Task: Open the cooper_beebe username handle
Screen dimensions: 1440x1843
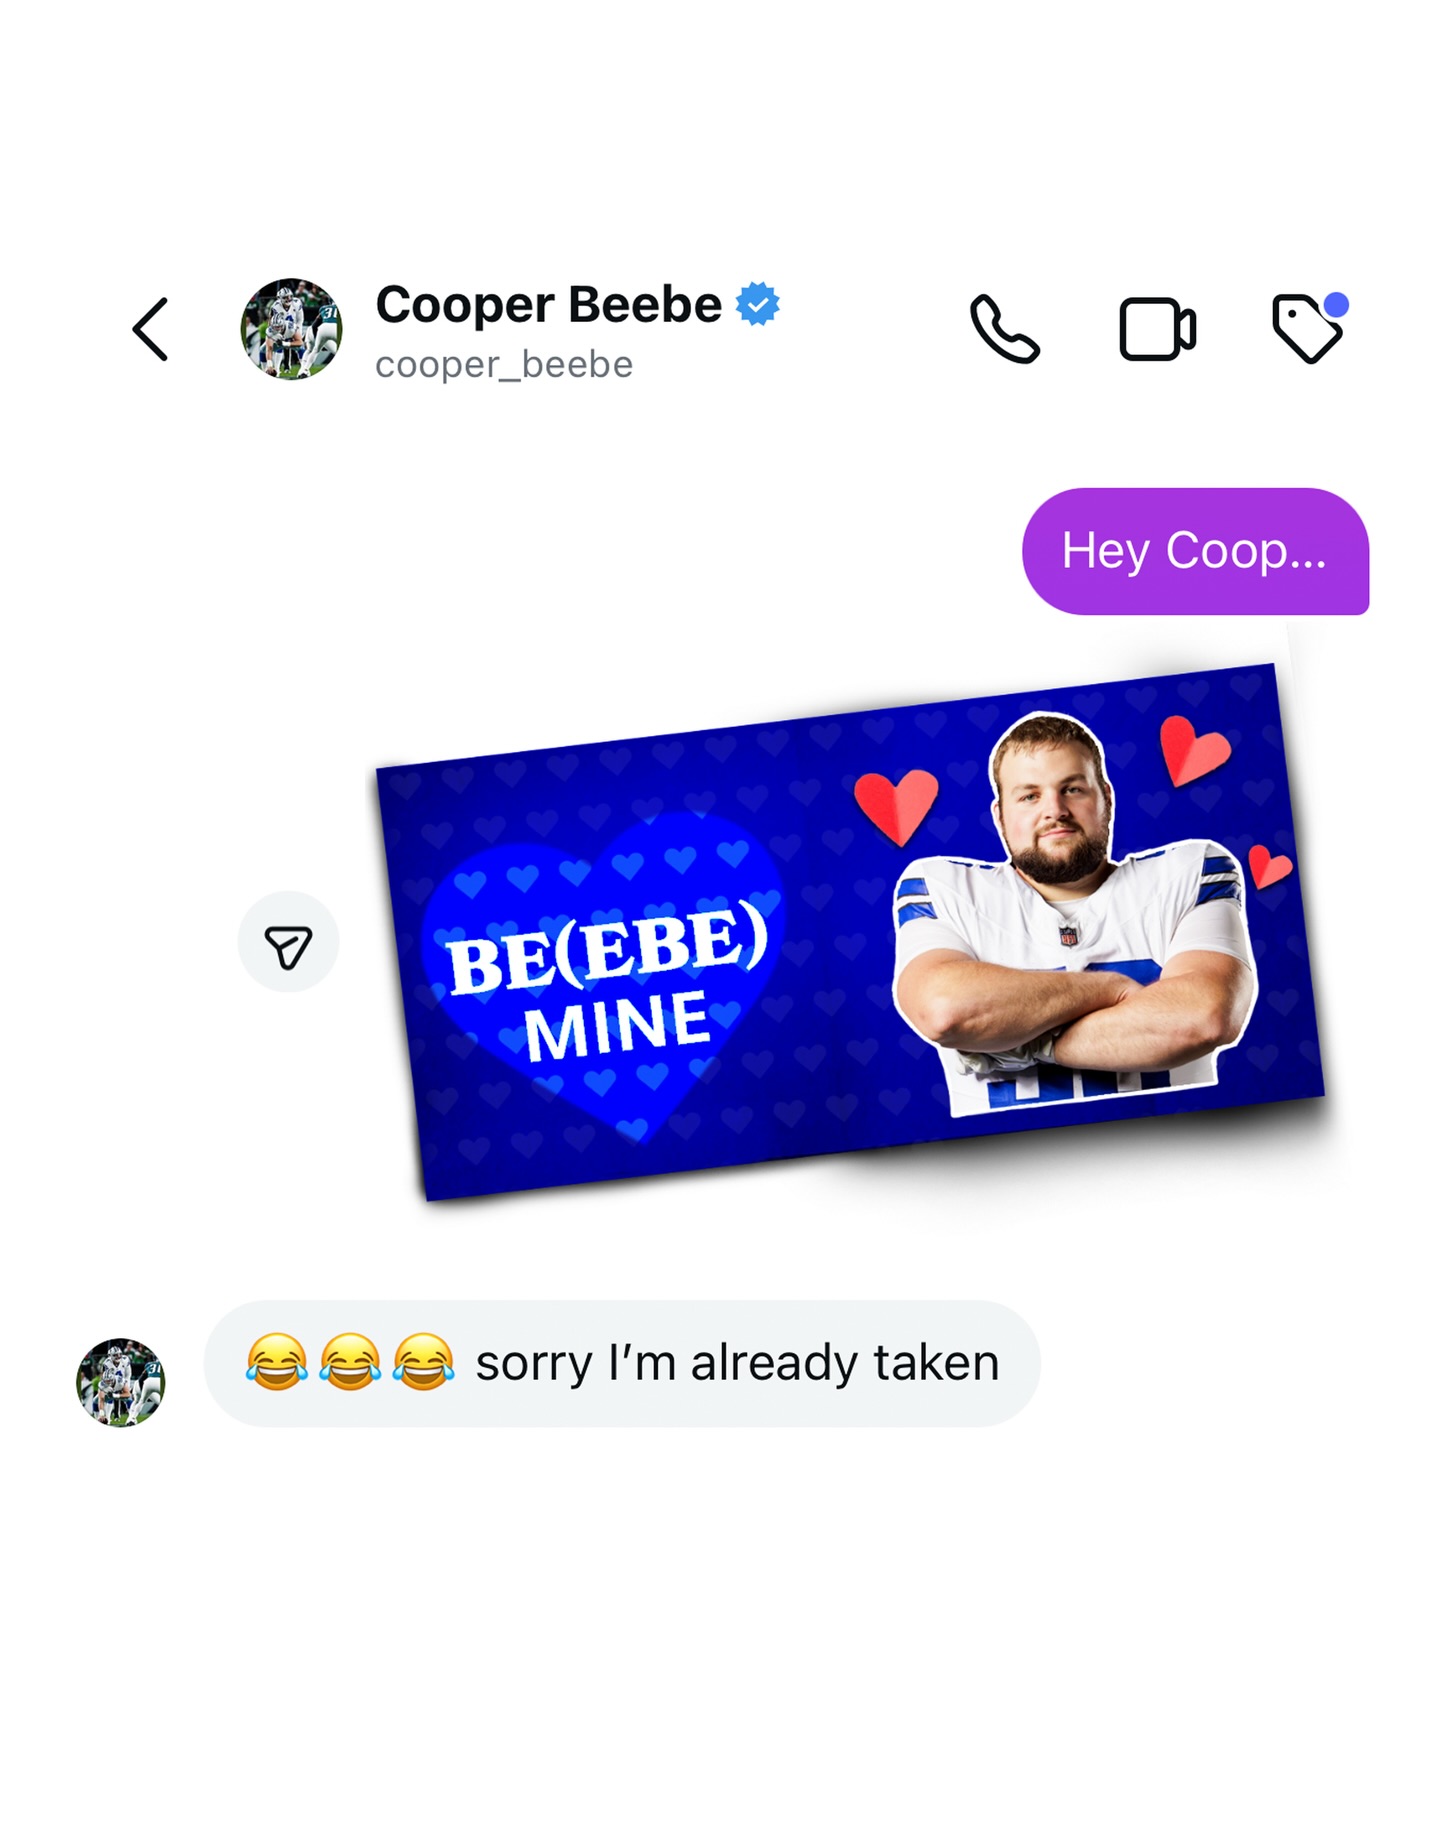Action: [x=504, y=365]
